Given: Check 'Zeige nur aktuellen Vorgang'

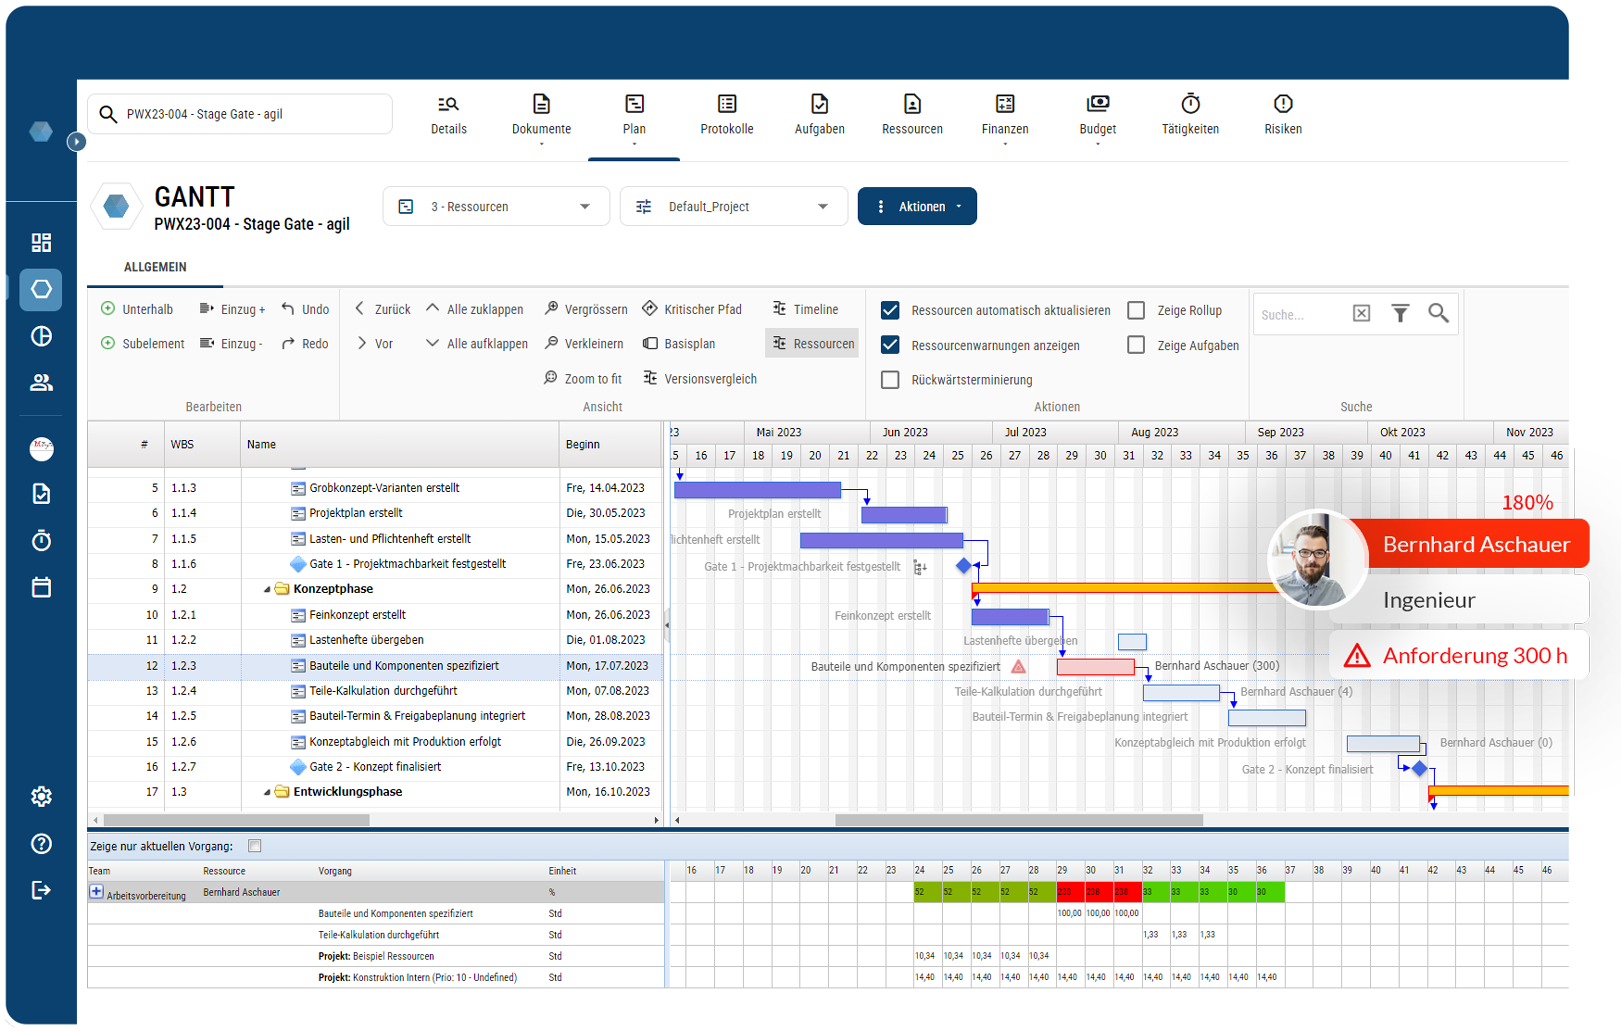Looking at the screenshot, I should coord(255,846).
